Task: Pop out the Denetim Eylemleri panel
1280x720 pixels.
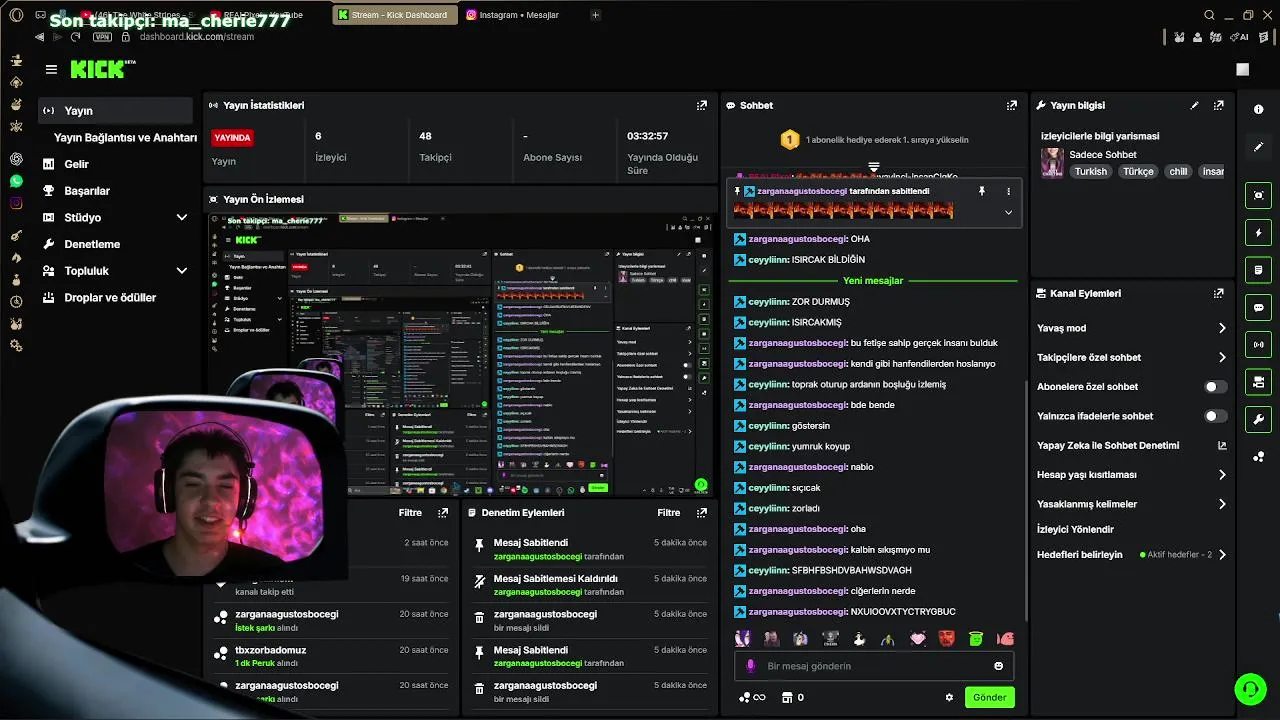Action: pyautogui.click(x=702, y=512)
